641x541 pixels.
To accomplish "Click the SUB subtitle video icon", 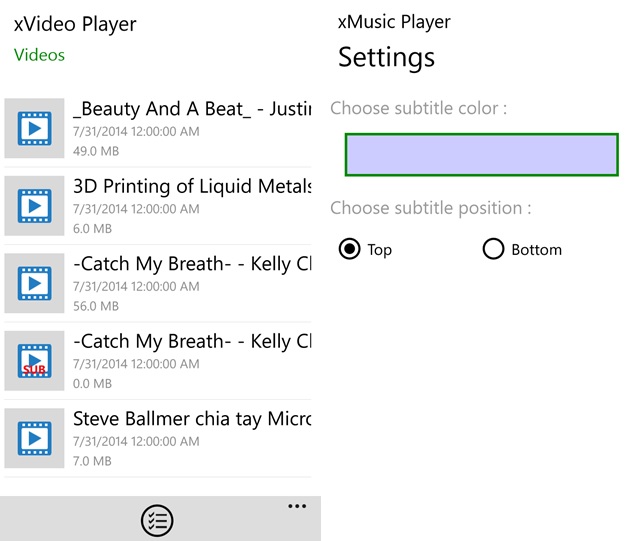I will click(34, 360).
